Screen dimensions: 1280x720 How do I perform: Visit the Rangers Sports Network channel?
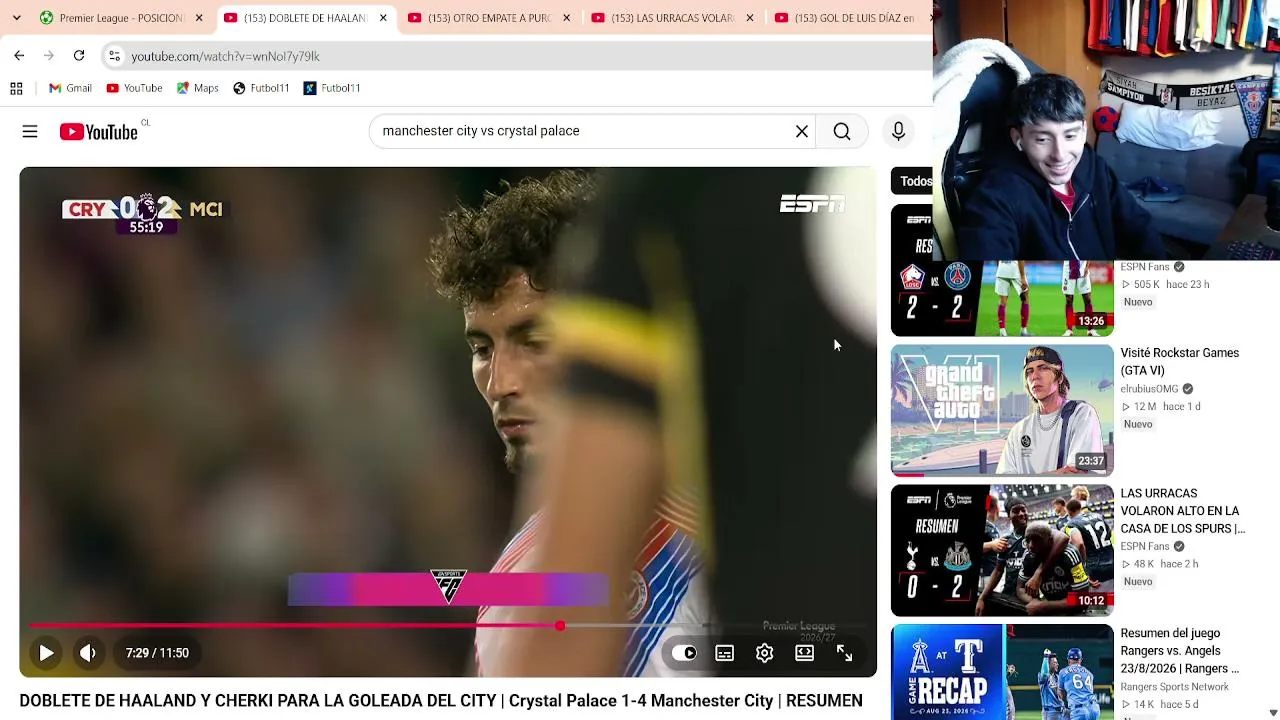point(1175,687)
